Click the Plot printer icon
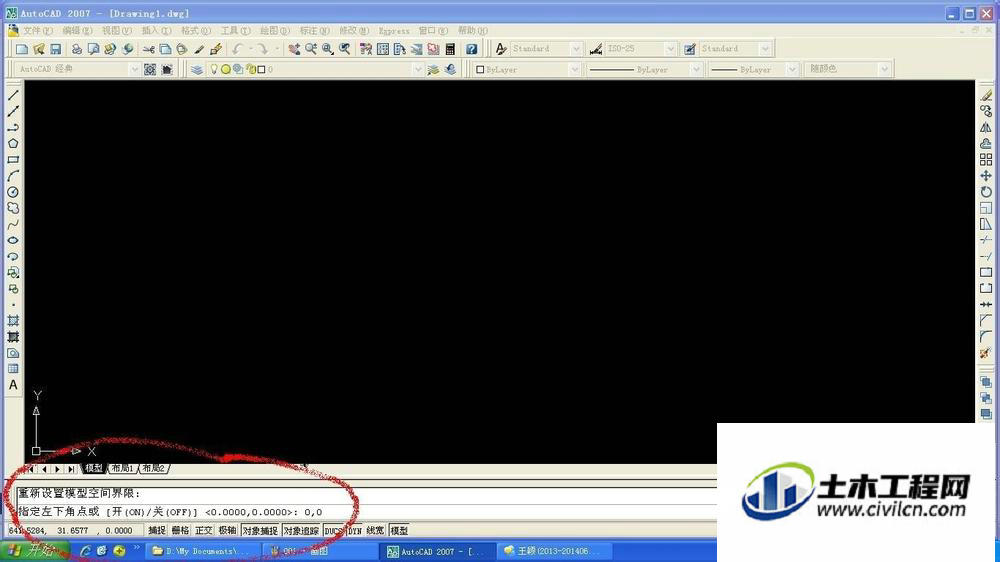Image resolution: width=1000 pixels, height=562 pixels. 77,49
